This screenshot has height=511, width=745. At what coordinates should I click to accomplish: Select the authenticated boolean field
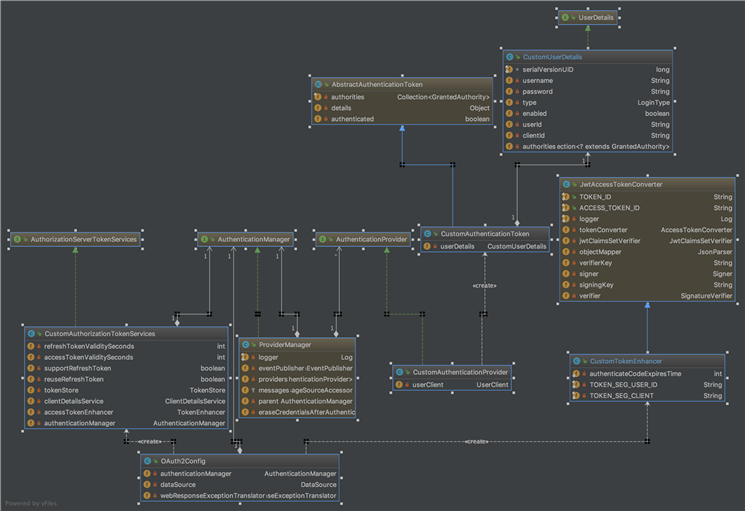pos(402,119)
